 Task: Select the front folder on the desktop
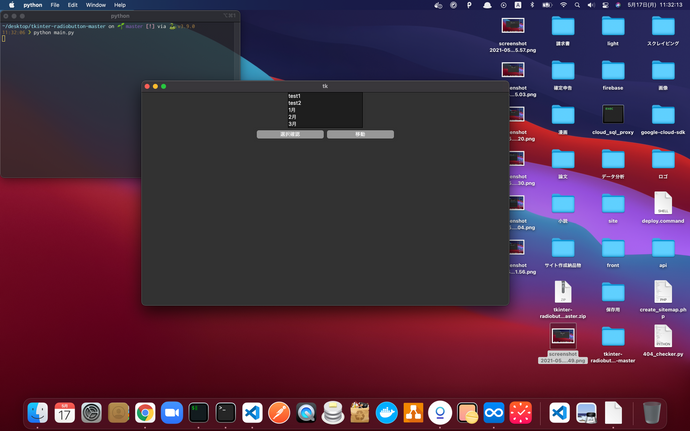613,253
